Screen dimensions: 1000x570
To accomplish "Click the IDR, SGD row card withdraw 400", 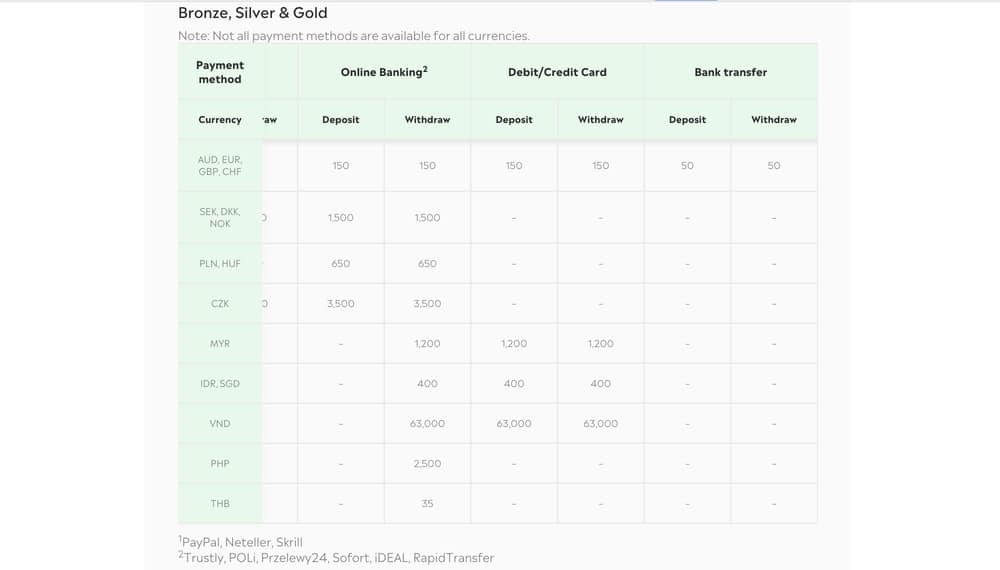I will (x=601, y=384).
